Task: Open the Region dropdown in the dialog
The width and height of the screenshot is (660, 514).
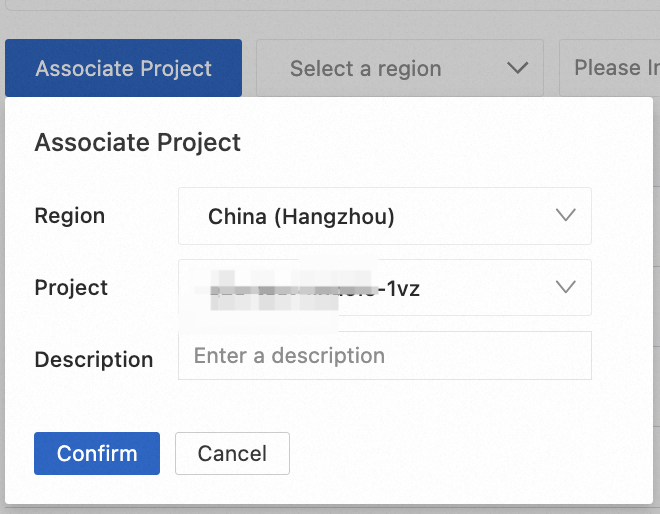Action: (384, 216)
